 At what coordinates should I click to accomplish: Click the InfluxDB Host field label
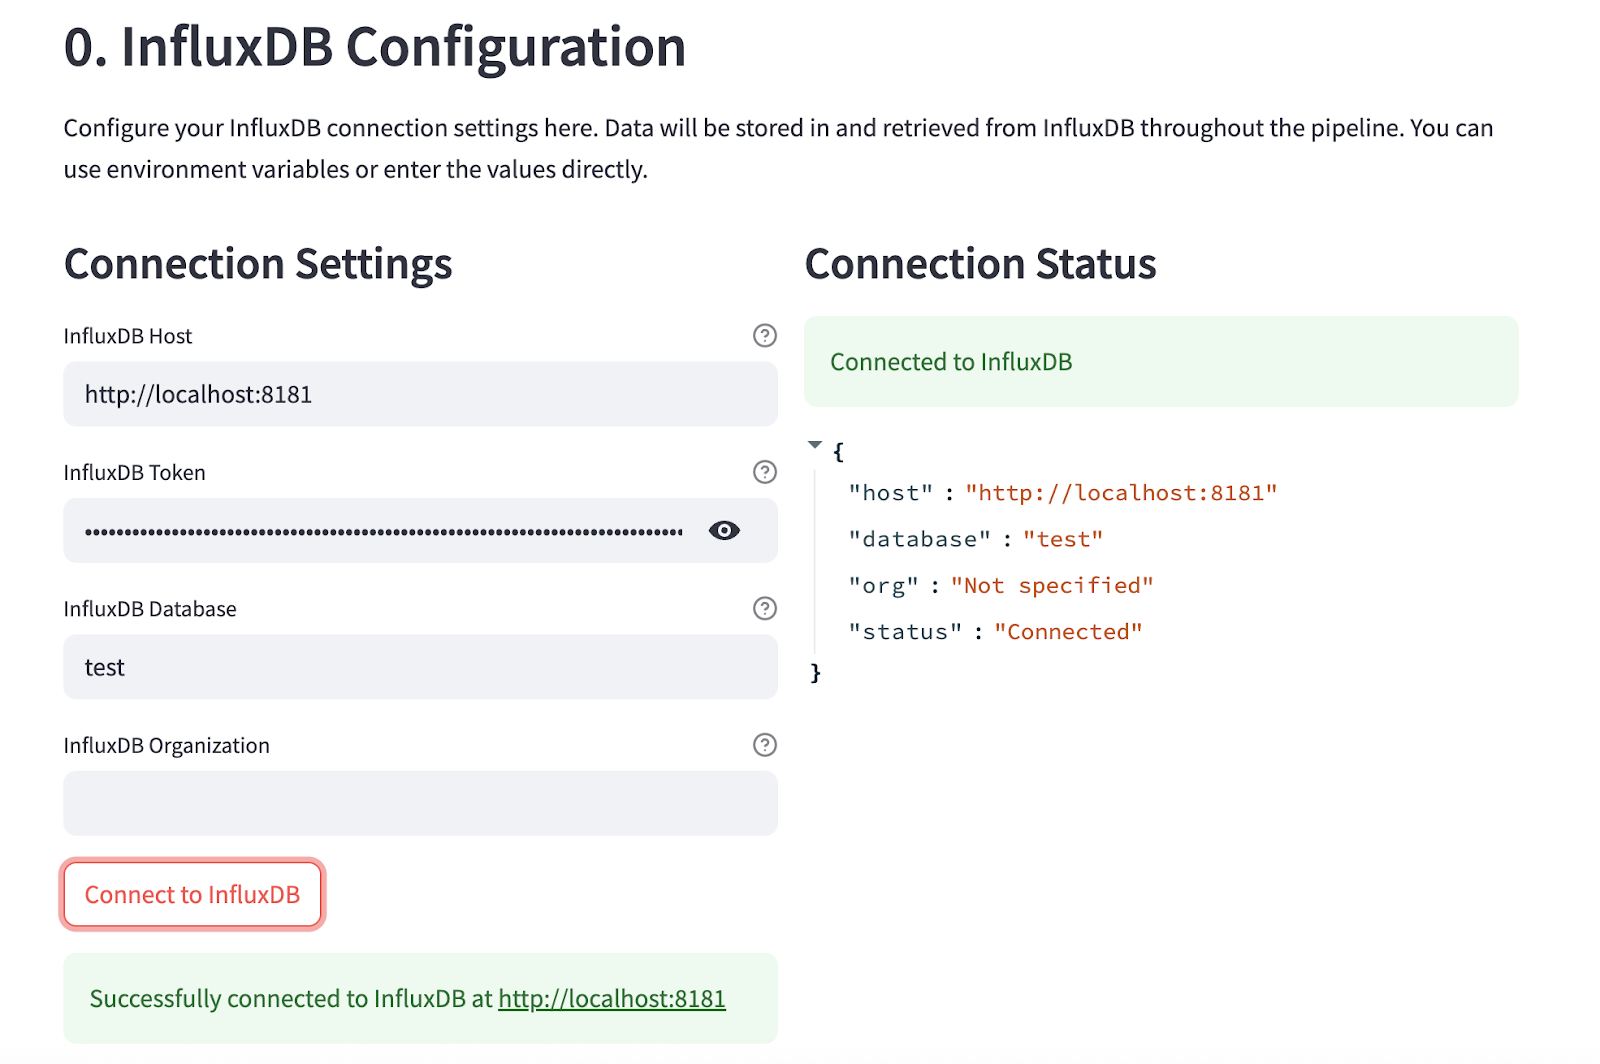point(128,336)
